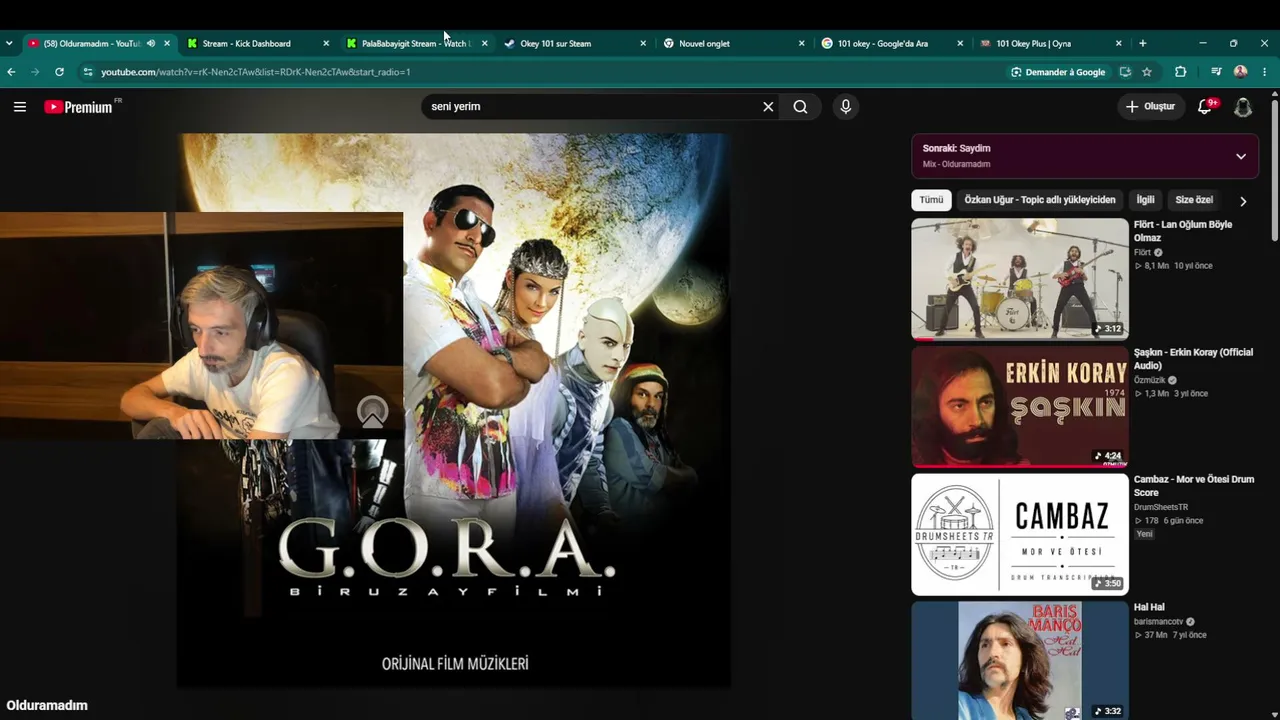Mute the Olduramadım YouTube tab audio
Screen dimensions: 1280x720
[x=151, y=43]
